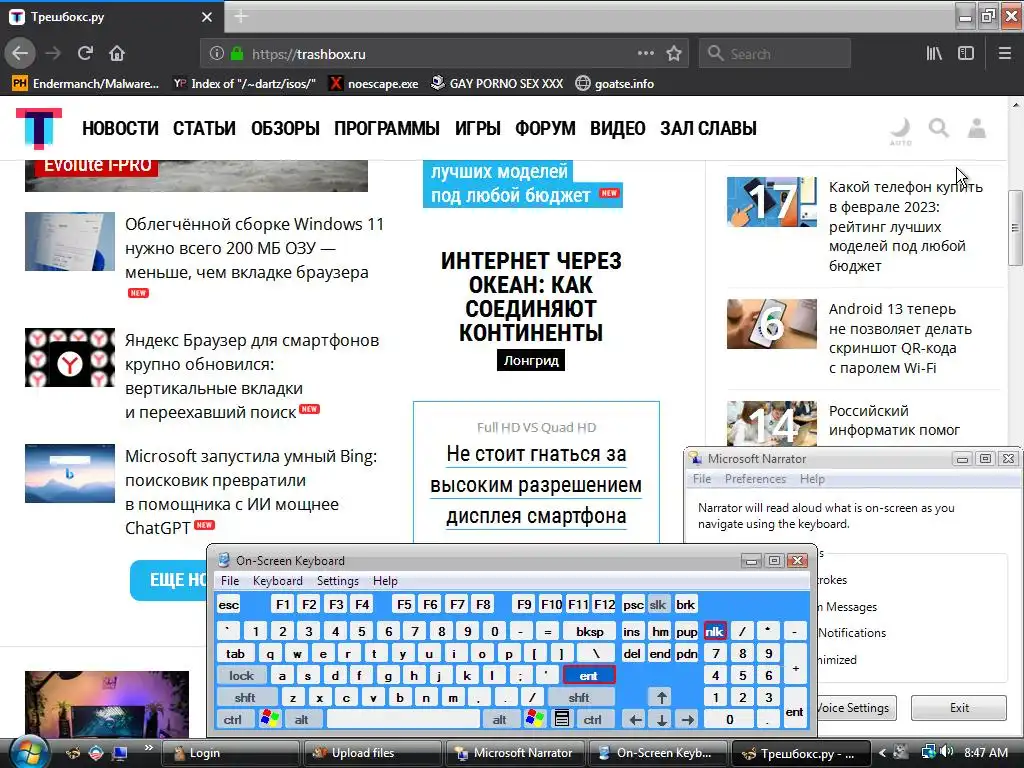This screenshot has height=768, width=1024.
Task: Click the Windows Start orb
Action: pyautogui.click(x=28, y=752)
